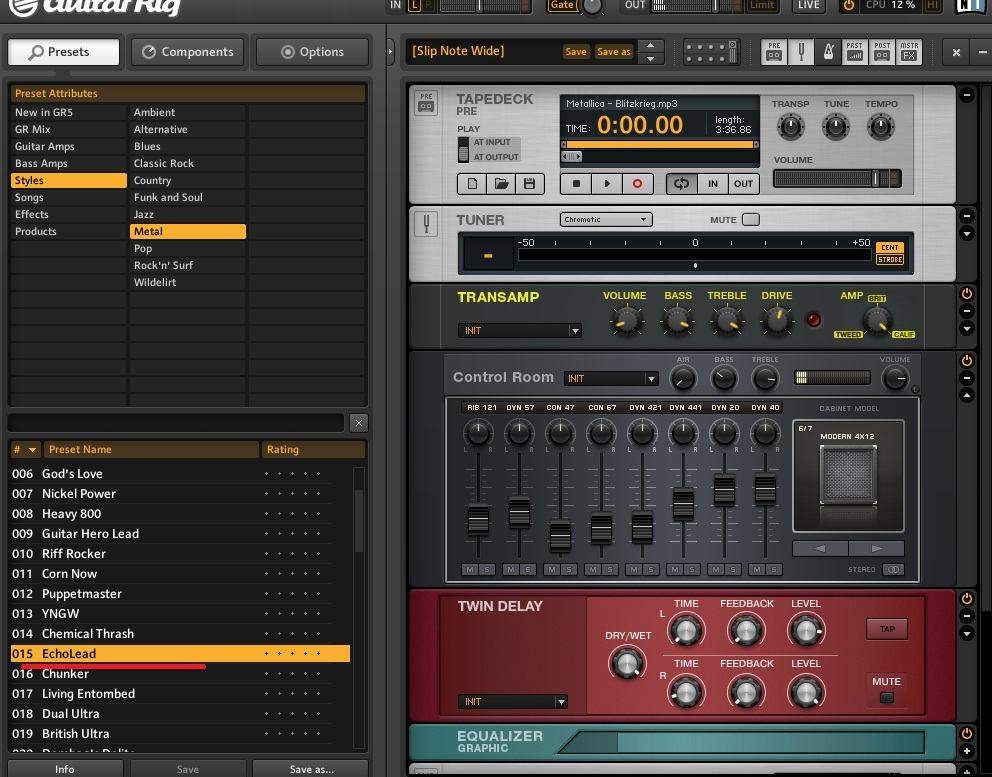This screenshot has width=992, height=777.
Task: Enable Twin Delay MUTE button
Action: (886, 697)
